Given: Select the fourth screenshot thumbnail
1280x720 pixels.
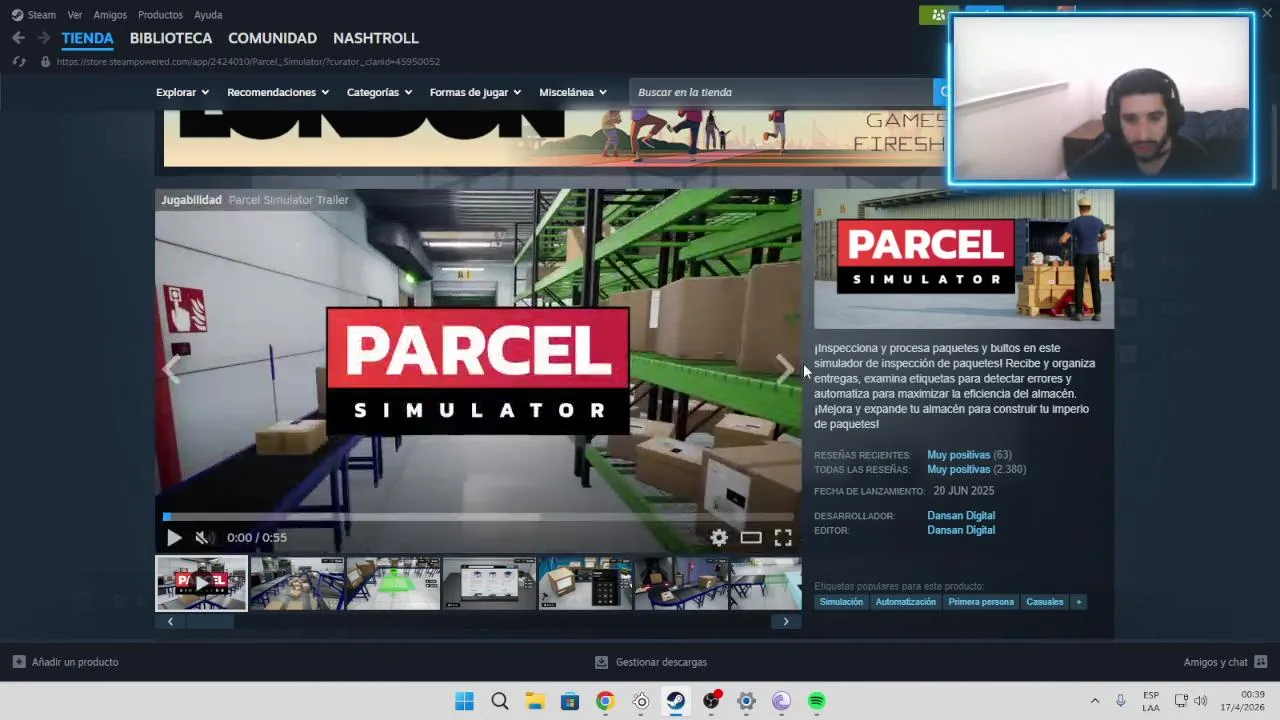Looking at the screenshot, I should 489,583.
